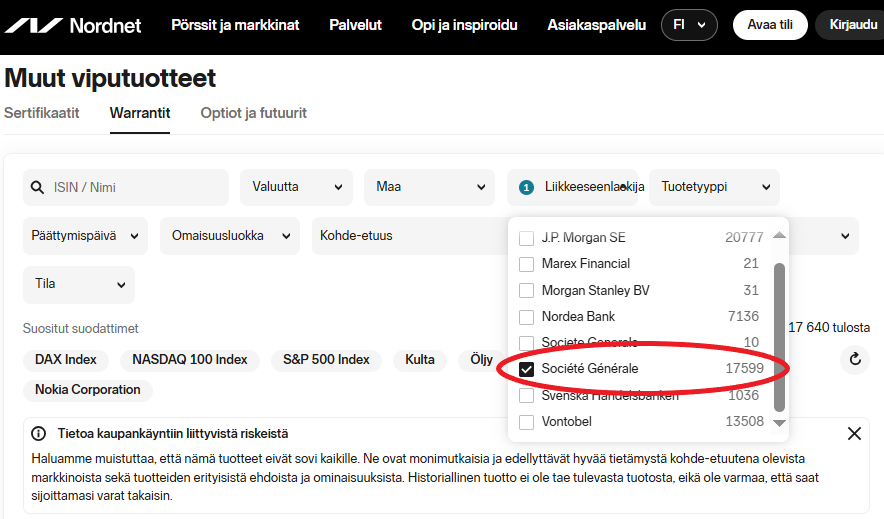This screenshot has width=884, height=519.
Task: Collapse the Liikkeeseenlaskija dropdown
Action: tap(573, 187)
